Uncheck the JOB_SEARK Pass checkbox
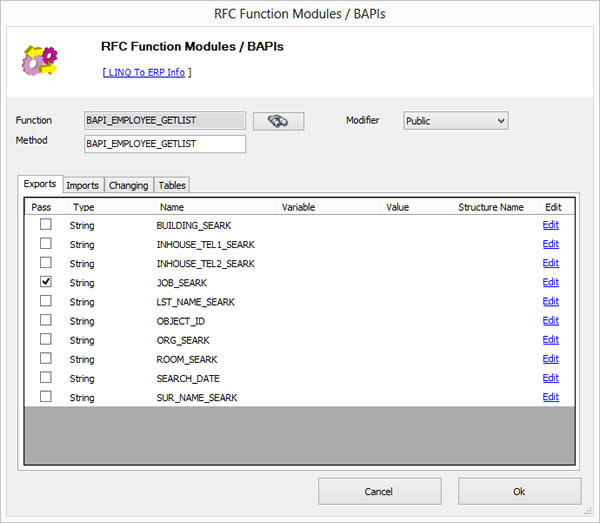 (x=45, y=283)
